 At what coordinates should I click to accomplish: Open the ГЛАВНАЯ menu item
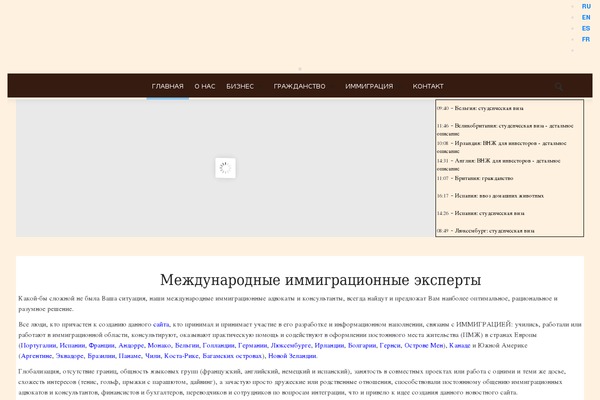coord(168,87)
